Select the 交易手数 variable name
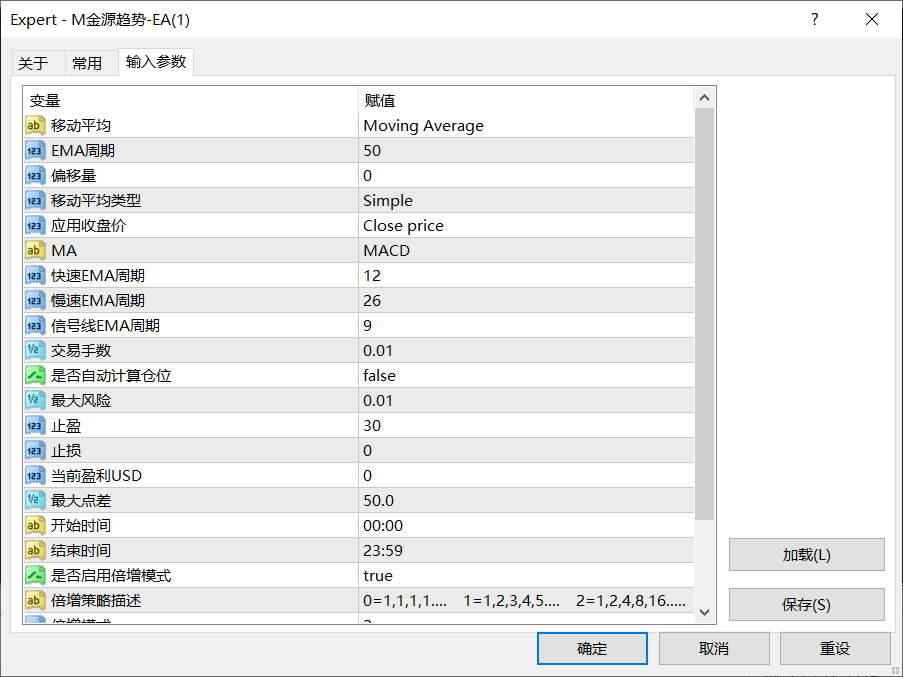The height and width of the screenshot is (677, 903). (x=81, y=351)
